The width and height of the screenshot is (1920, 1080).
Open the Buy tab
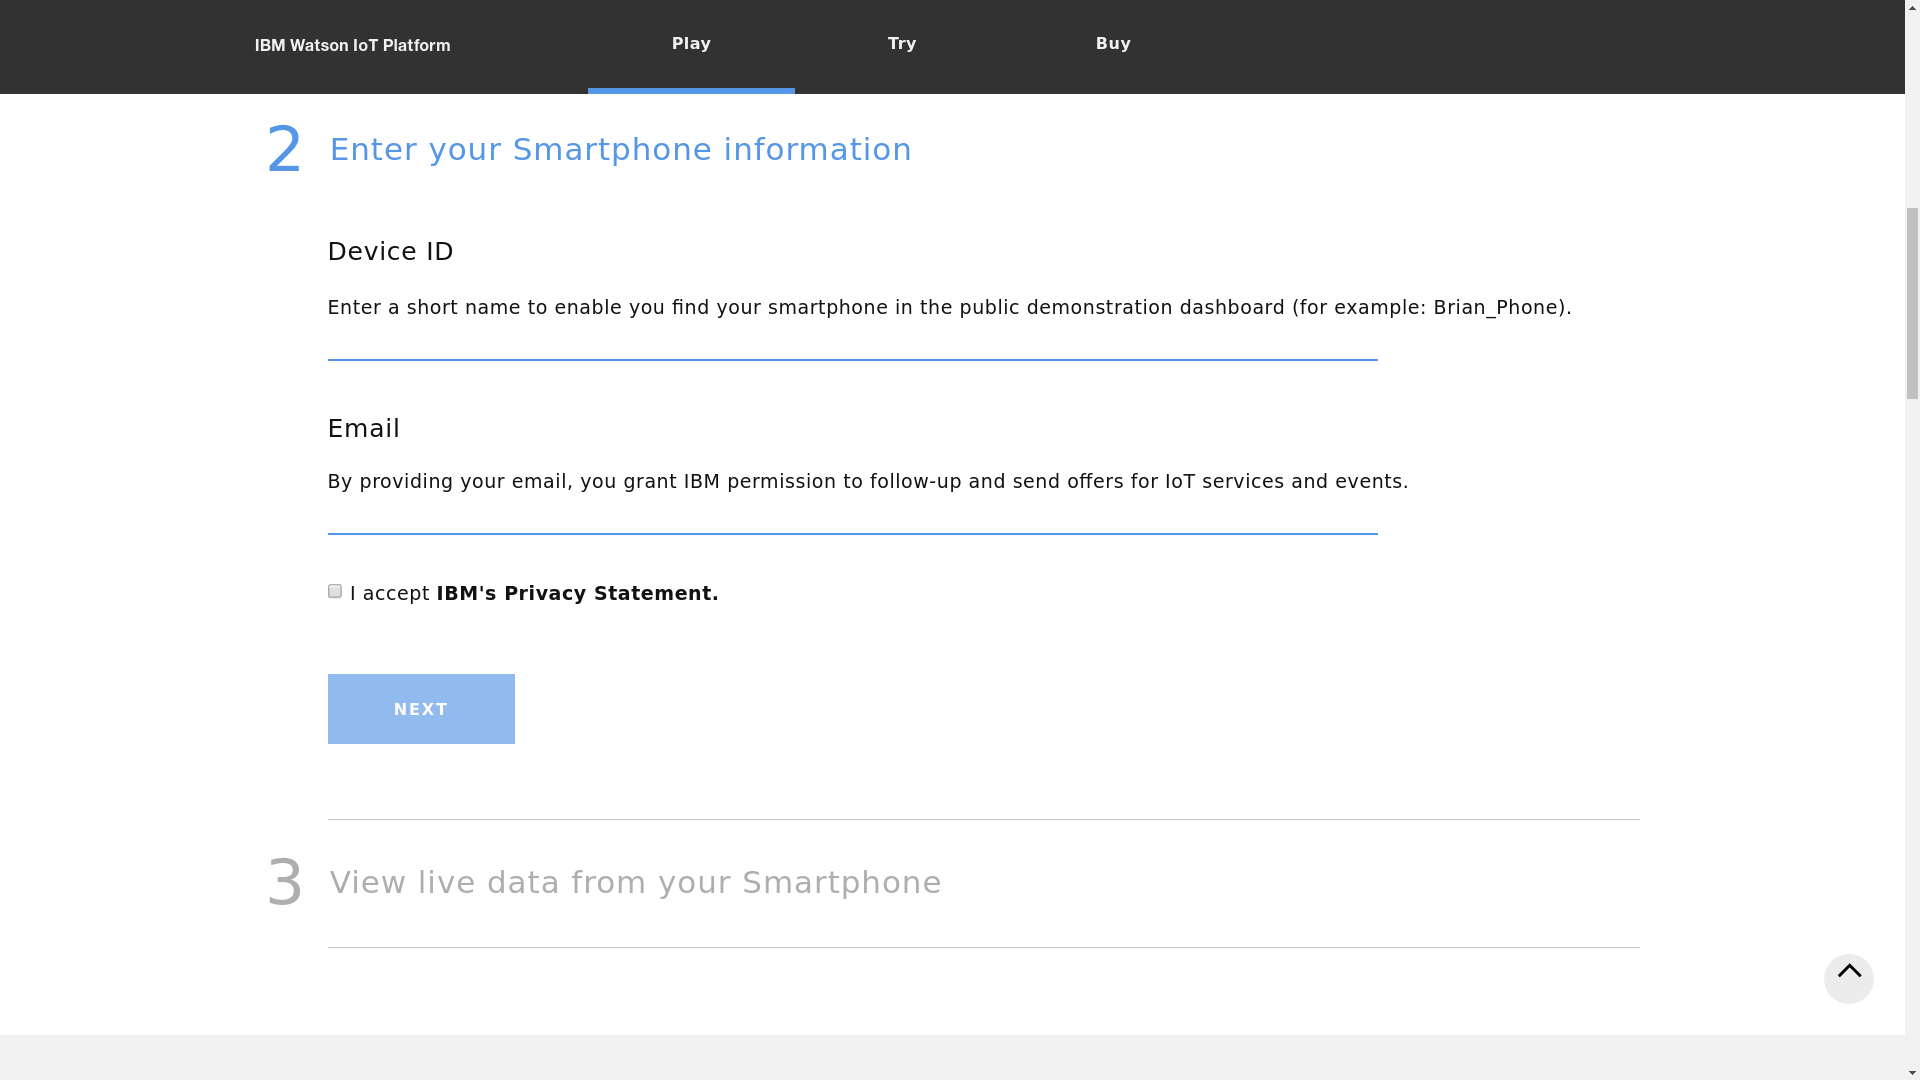click(1113, 44)
